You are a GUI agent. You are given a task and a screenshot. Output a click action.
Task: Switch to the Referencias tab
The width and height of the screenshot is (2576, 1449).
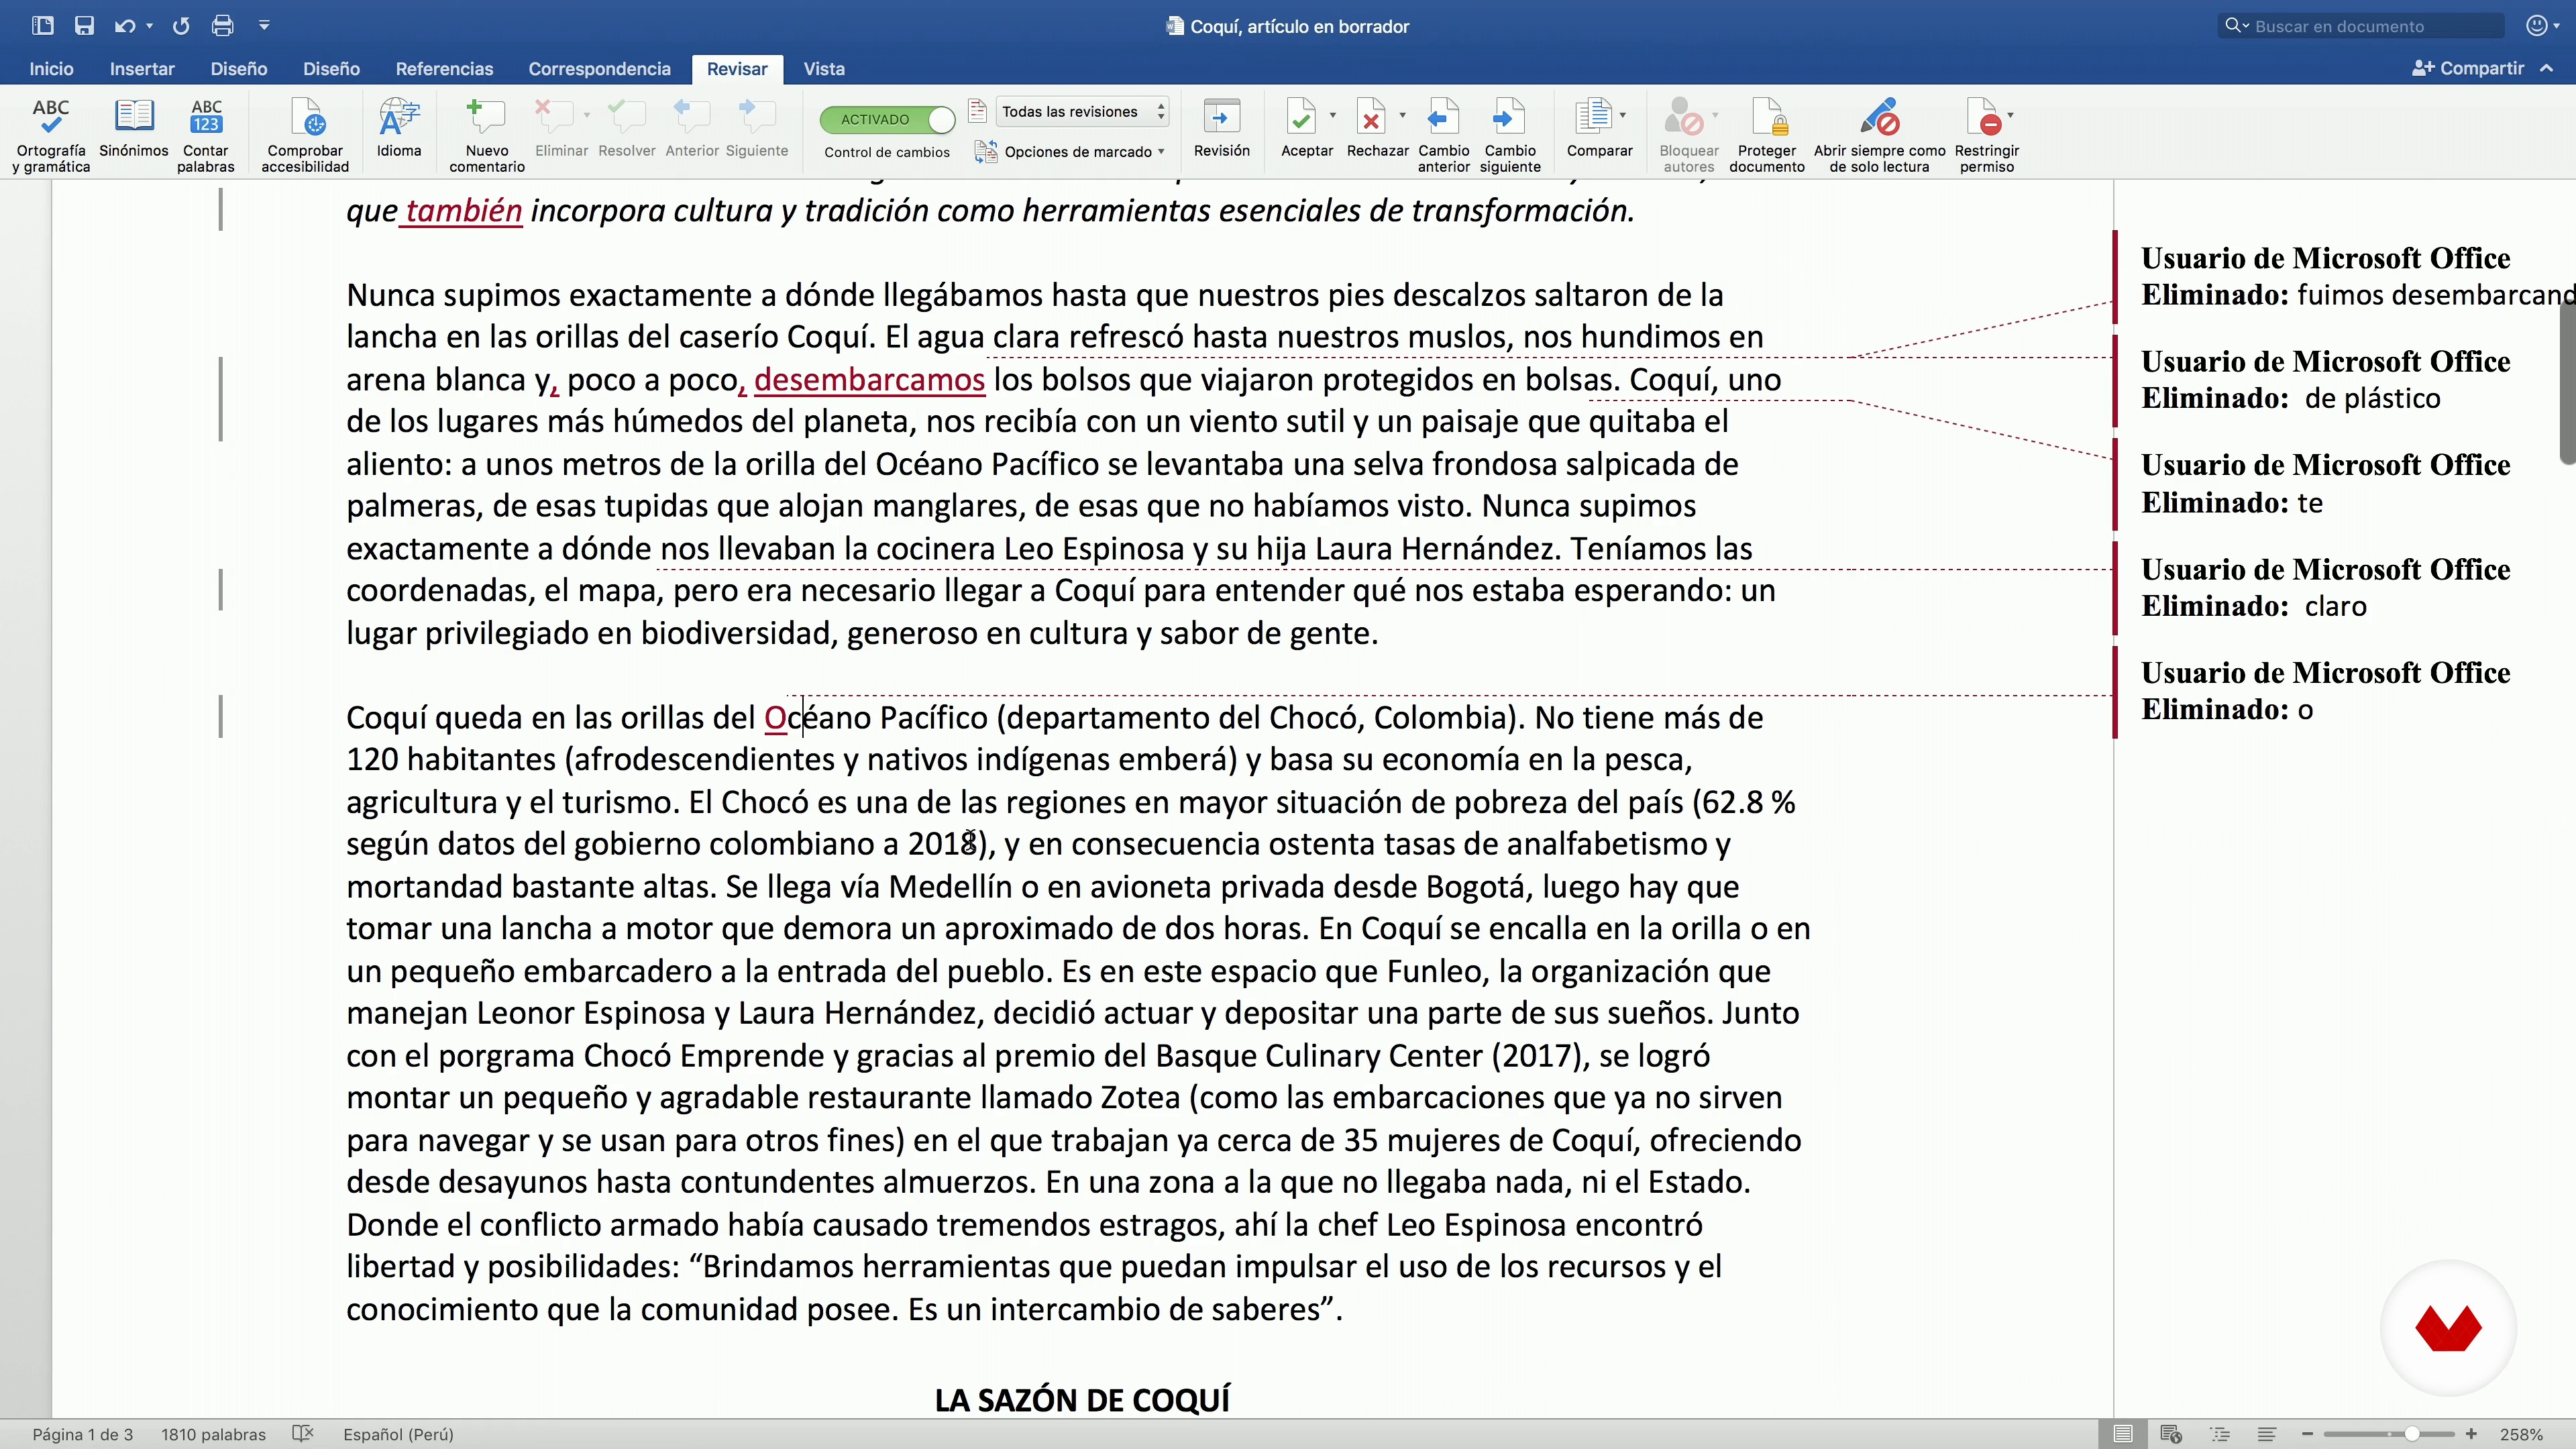tap(444, 69)
